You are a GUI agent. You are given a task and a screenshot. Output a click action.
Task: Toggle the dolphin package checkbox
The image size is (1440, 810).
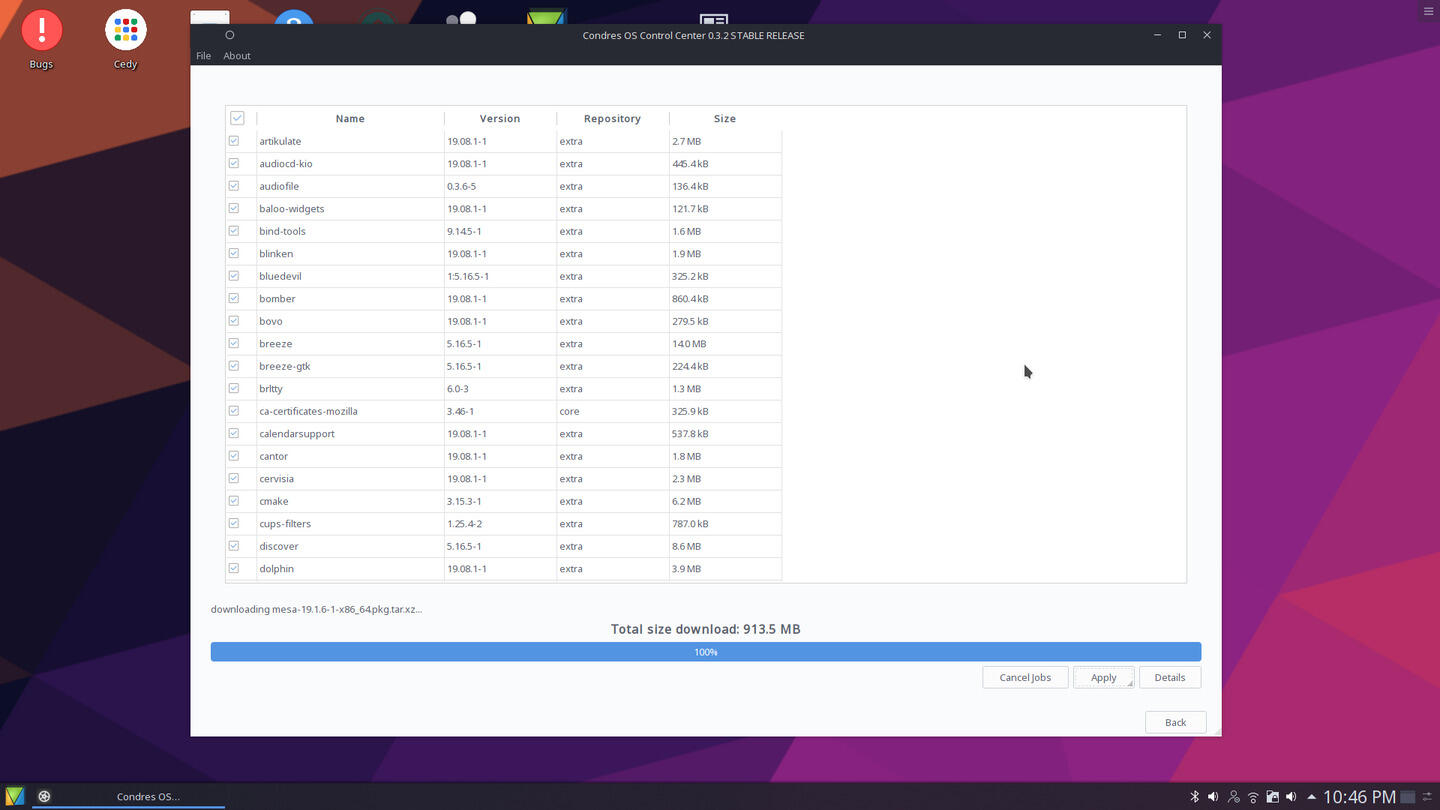[x=234, y=568]
